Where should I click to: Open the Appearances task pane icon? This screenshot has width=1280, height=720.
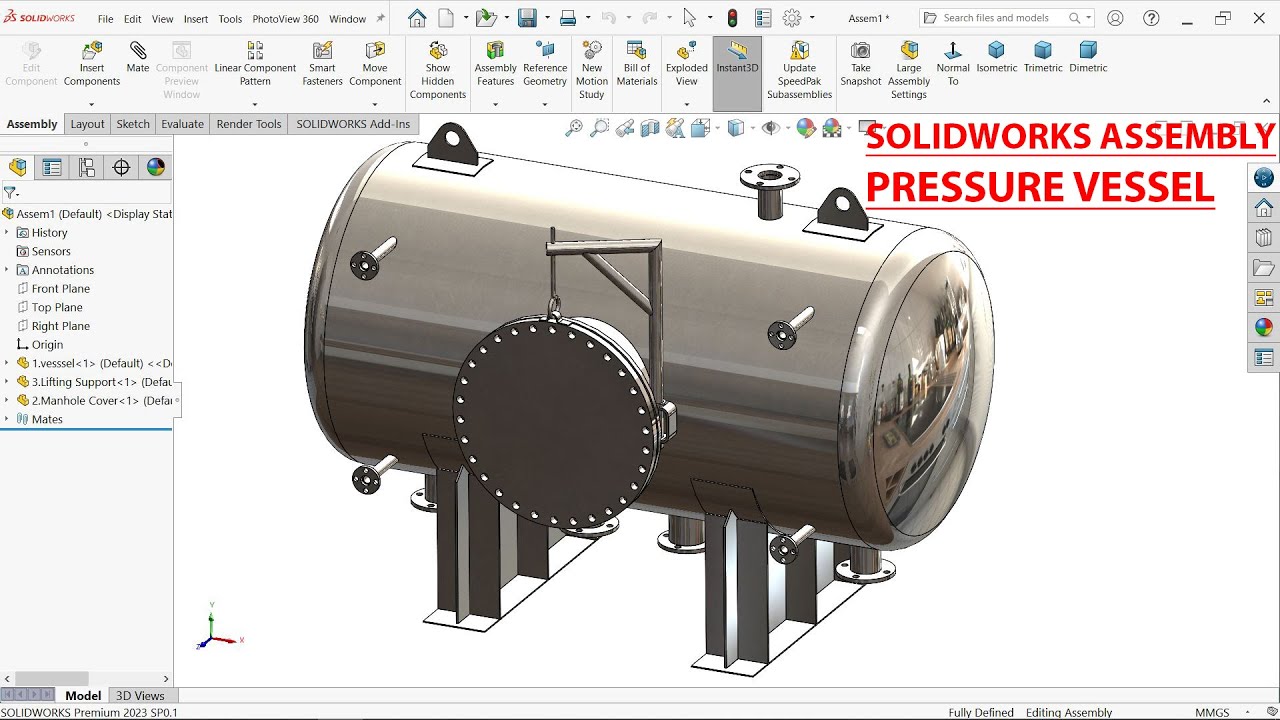tap(1264, 327)
